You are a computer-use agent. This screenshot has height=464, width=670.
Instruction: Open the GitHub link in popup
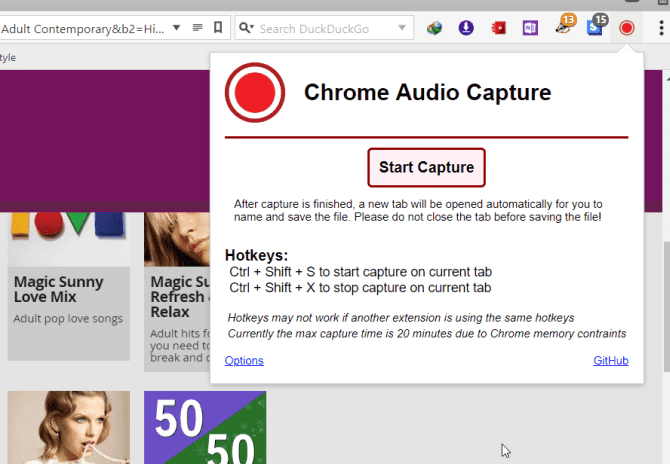pyautogui.click(x=611, y=361)
